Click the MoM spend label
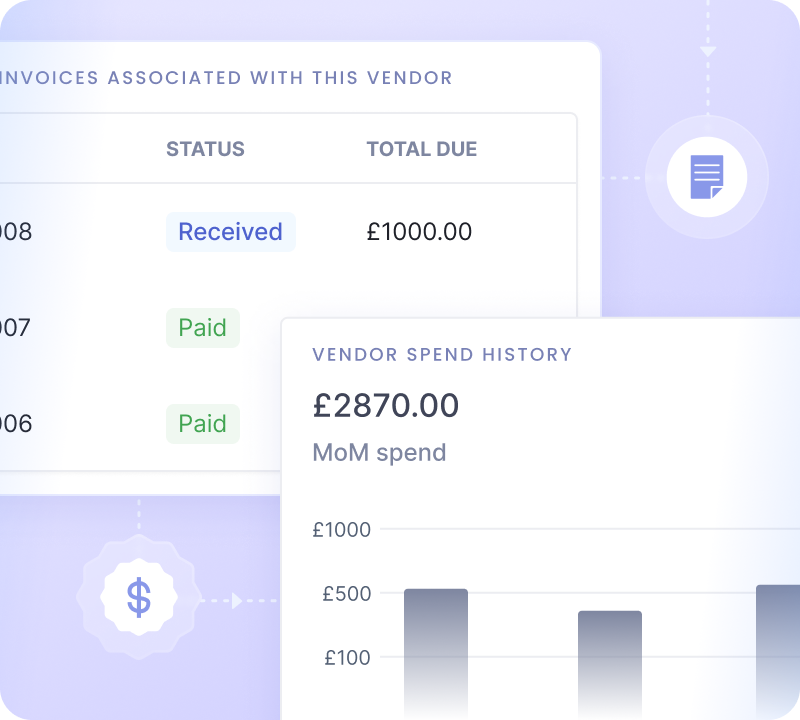This screenshot has height=720, width=800. click(379, 452)
